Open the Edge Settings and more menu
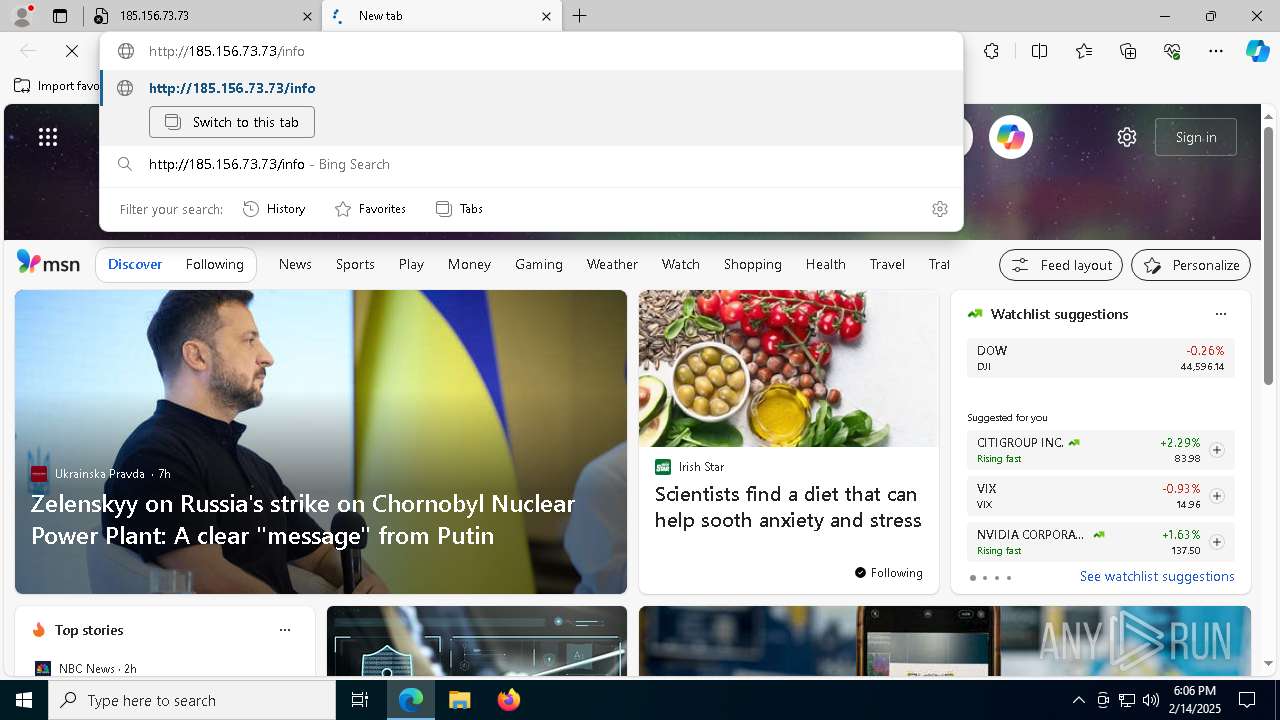 pos(1216,51)
